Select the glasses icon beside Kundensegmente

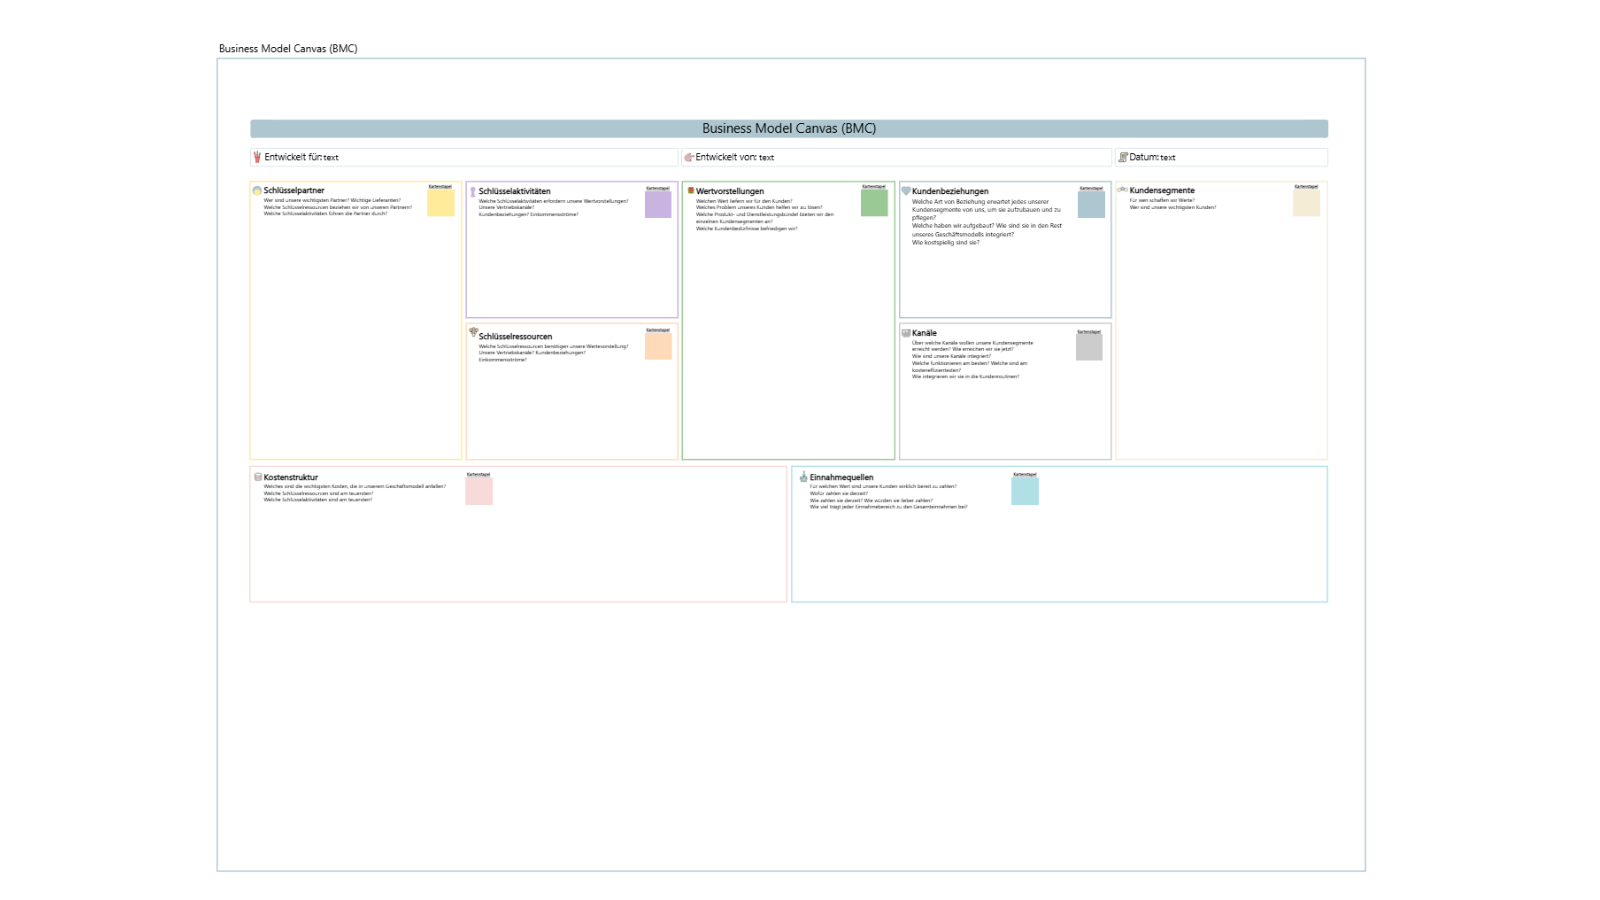[1124, 190]
